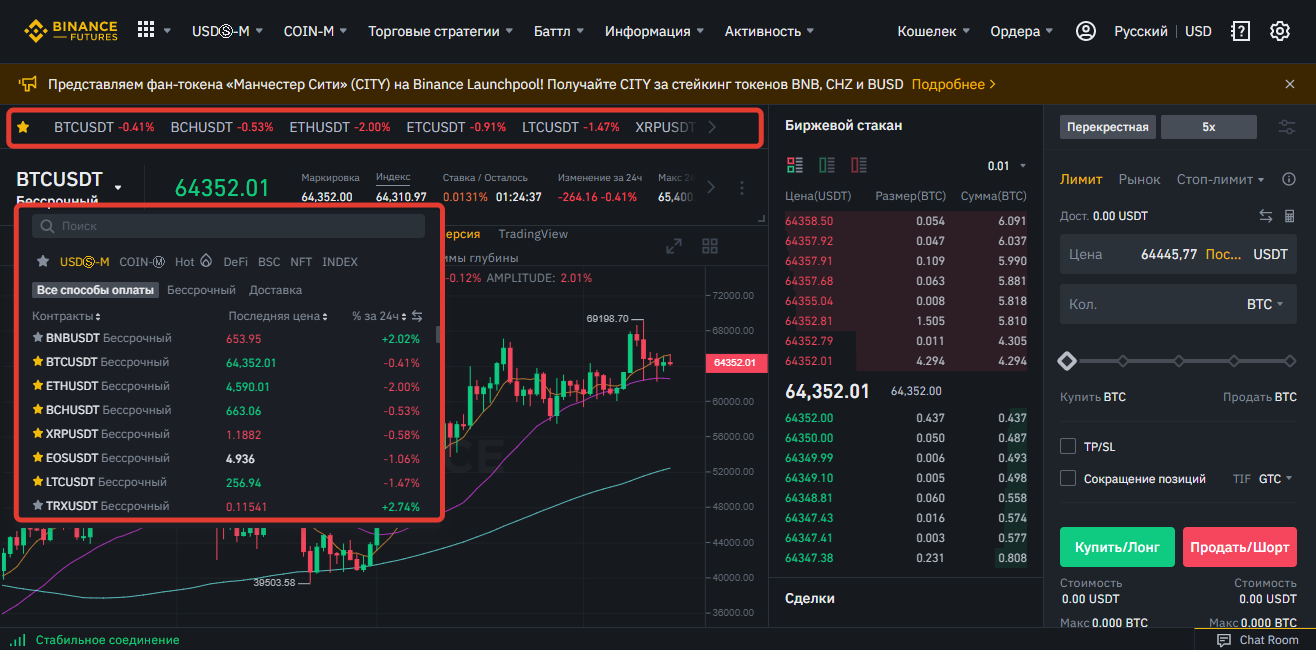
Task: Toggle favorite star for ETHUSDT row
Action: (38, 386)
